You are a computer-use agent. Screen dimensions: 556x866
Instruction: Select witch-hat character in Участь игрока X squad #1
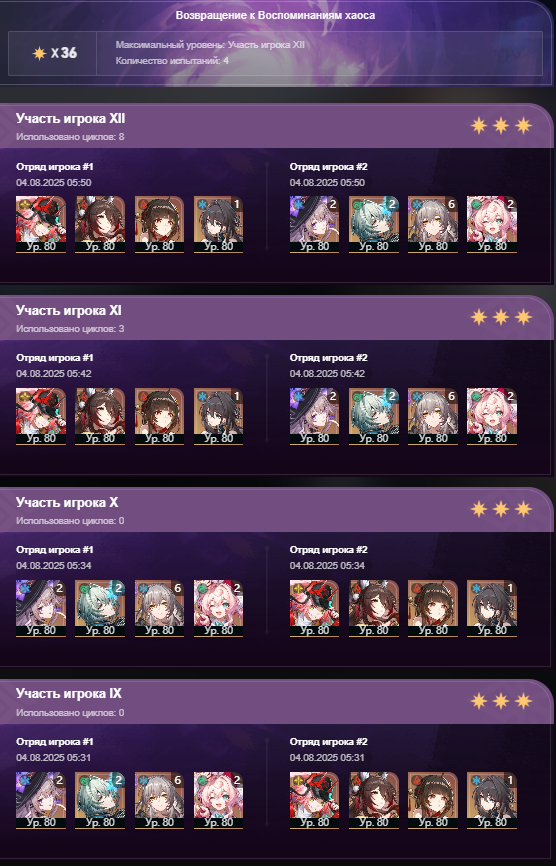(x=41, y=609)
